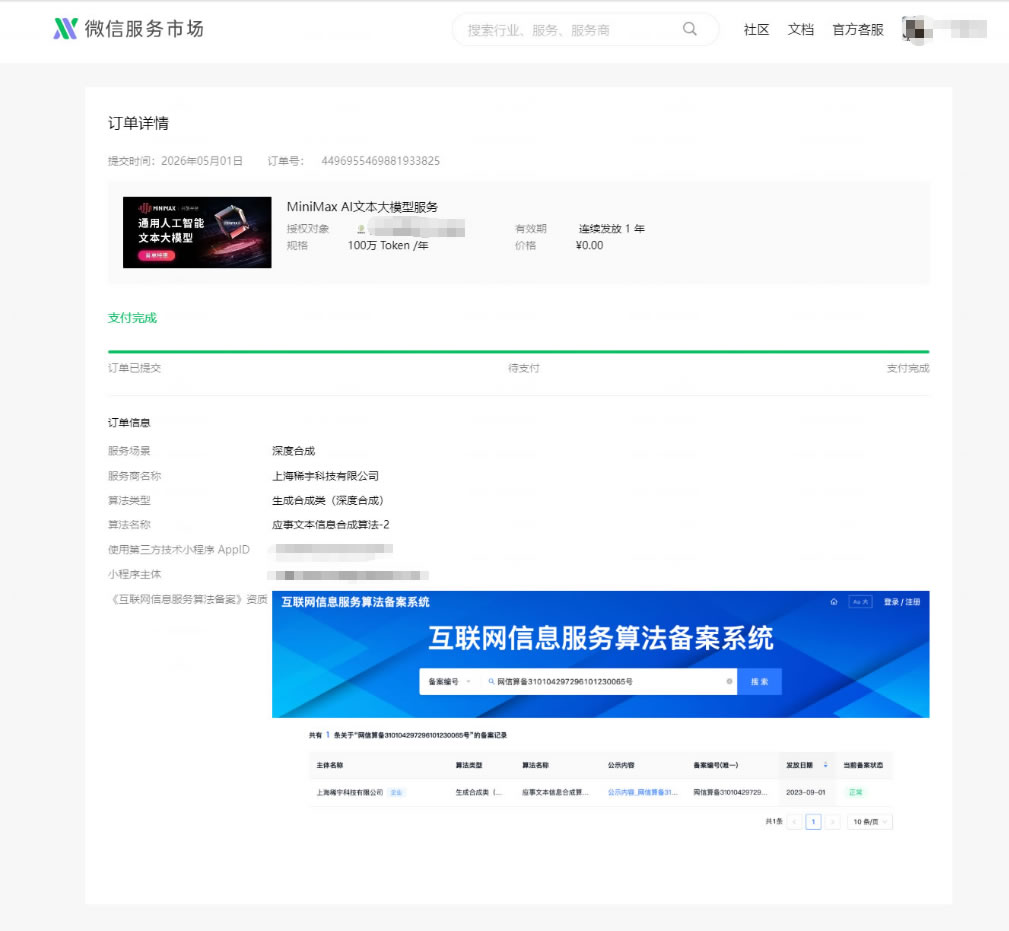Click the 提交时间：2026年05月01日 text
This screenshot has width=1009, height=931.
[175, 161]
